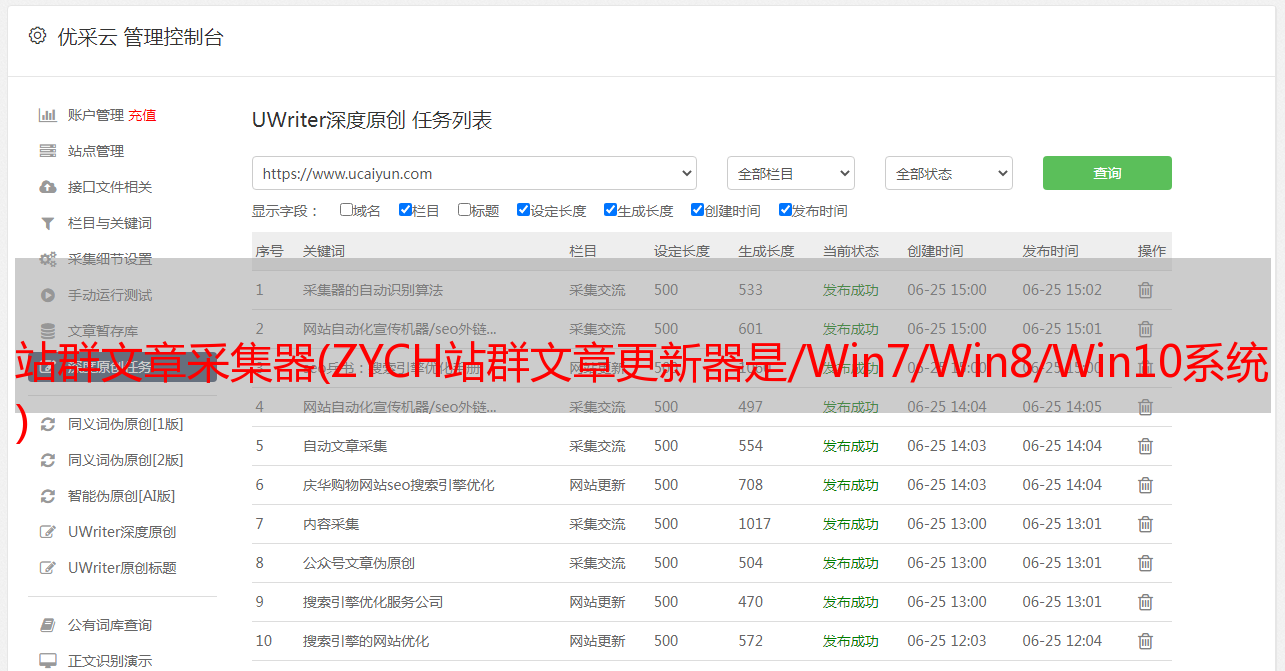1285x671 pixels.
Task: Uncheck the 创建时间 field checkbox
Action: 697,210
